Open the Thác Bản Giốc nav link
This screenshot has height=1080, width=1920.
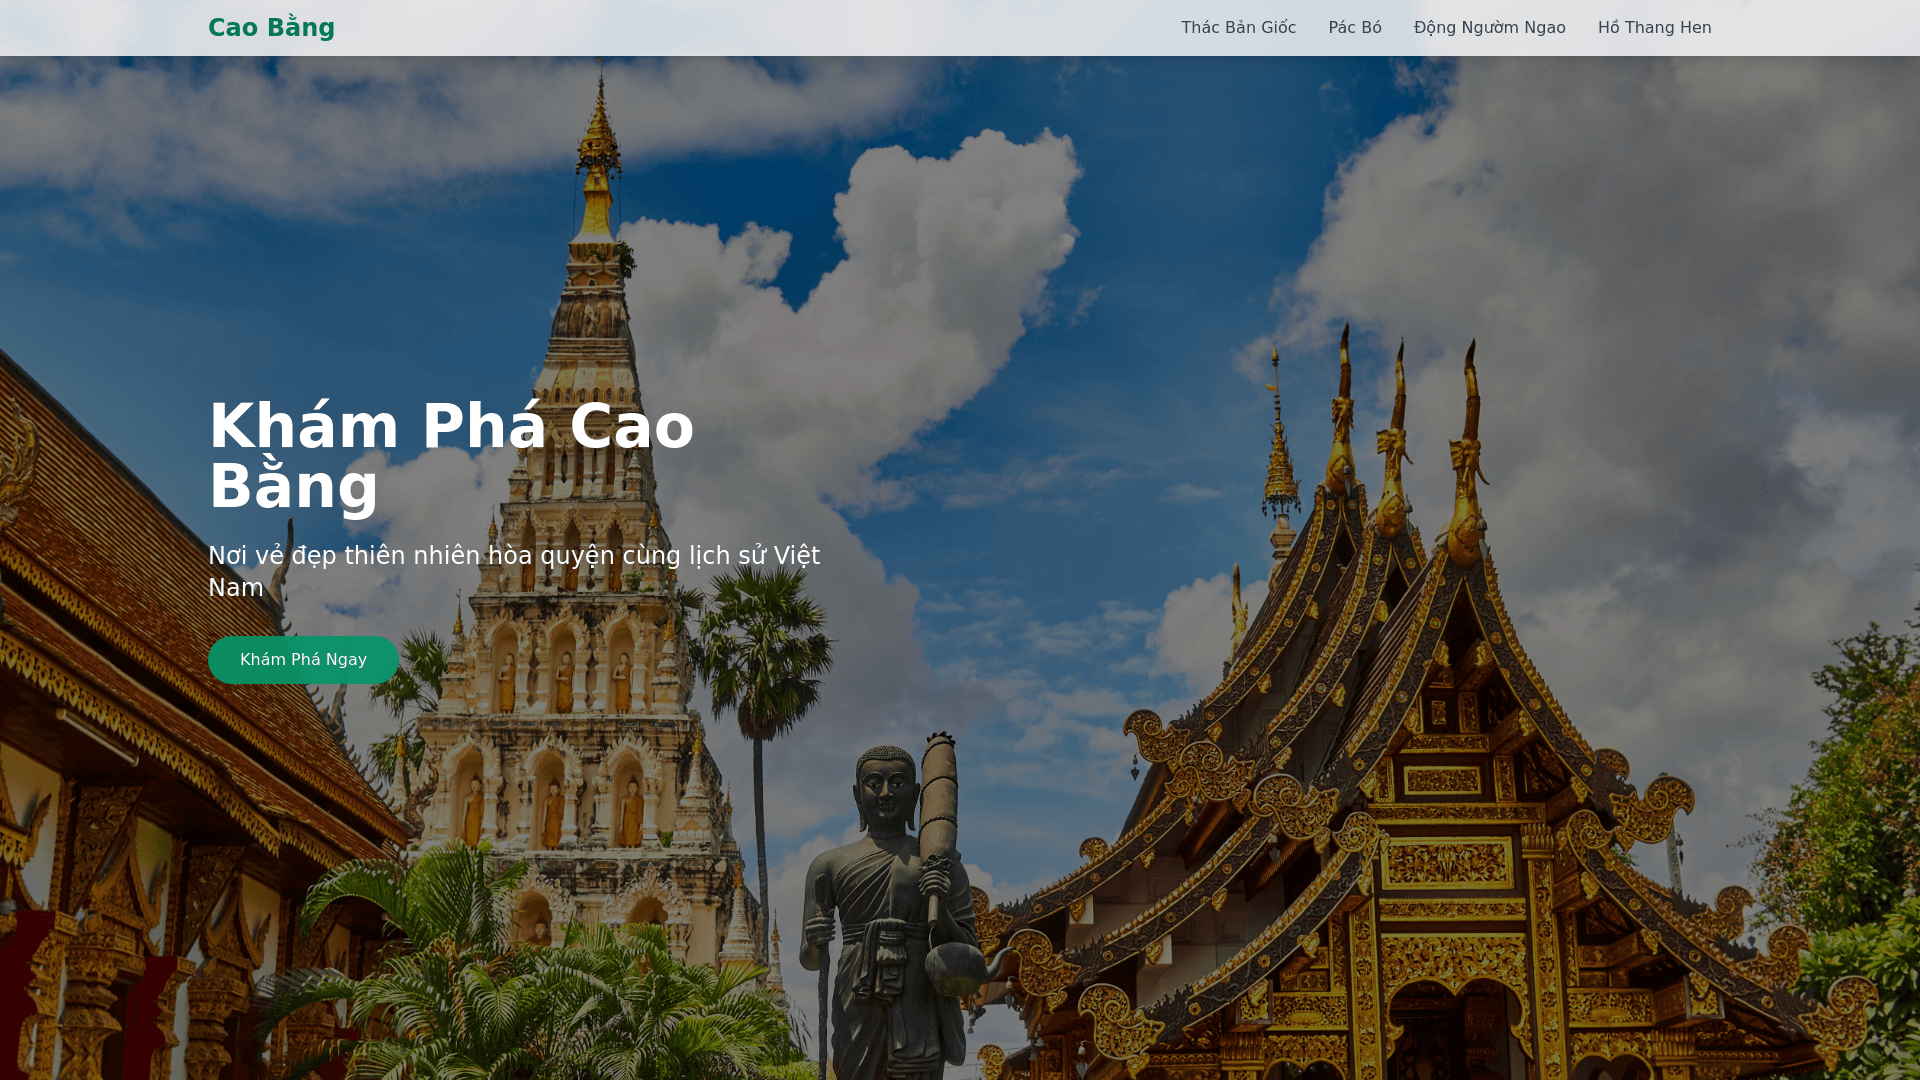1238,28
